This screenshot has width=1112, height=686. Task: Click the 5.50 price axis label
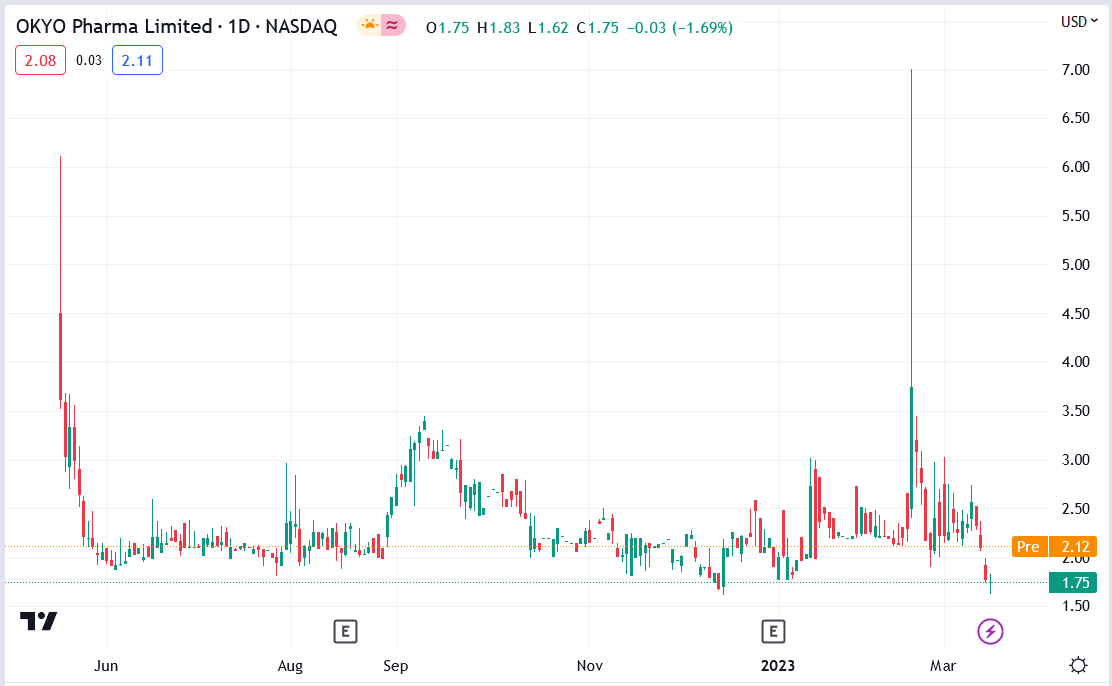click(1075, 216)
